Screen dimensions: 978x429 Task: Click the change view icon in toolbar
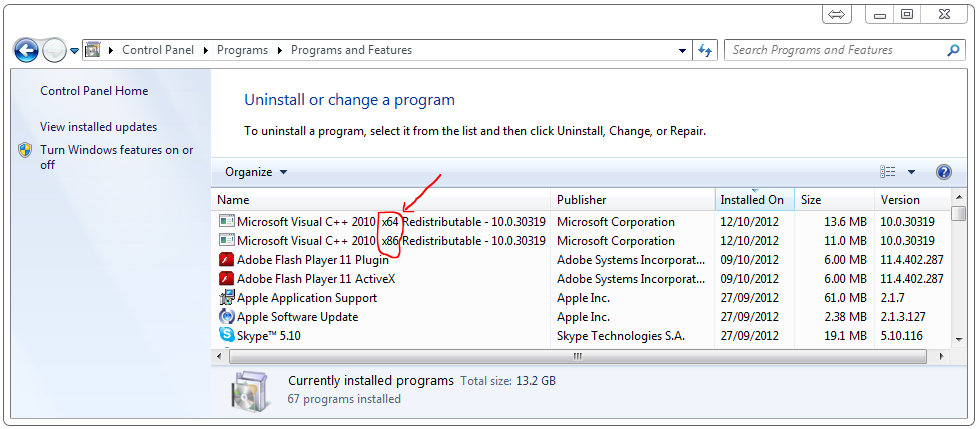888,172
